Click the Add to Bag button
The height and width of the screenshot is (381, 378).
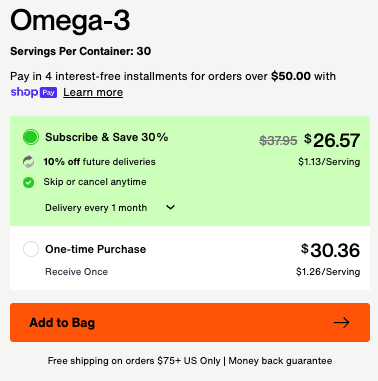coord(190,322)
